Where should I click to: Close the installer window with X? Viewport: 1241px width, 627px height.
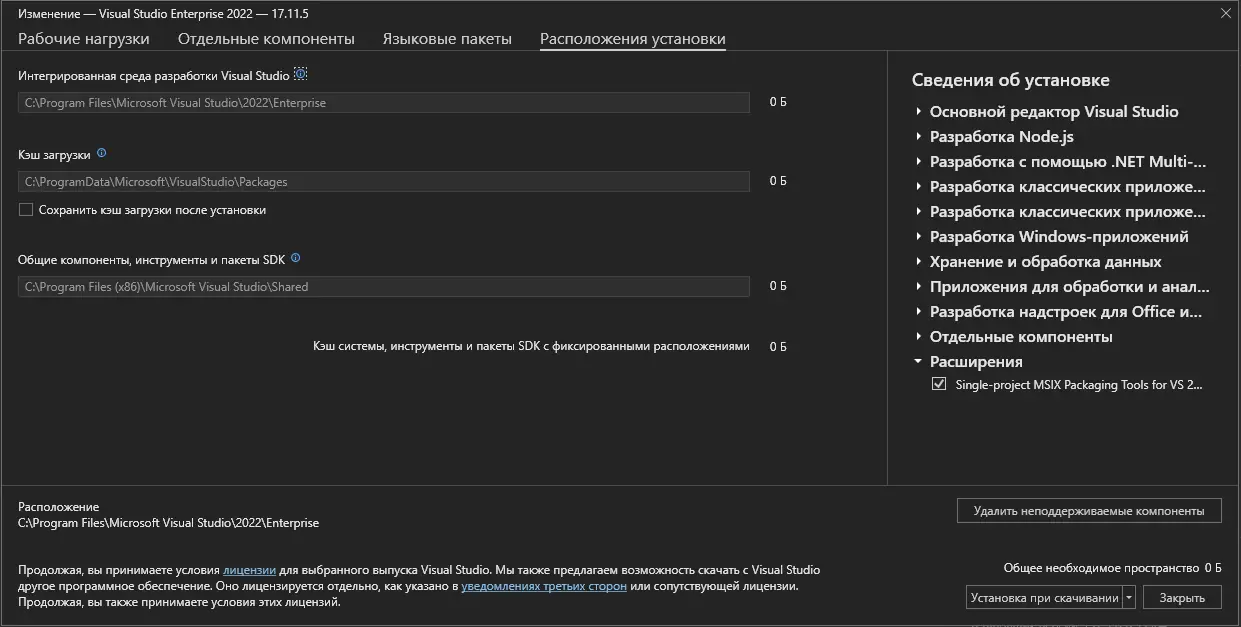coord(1226,13)
